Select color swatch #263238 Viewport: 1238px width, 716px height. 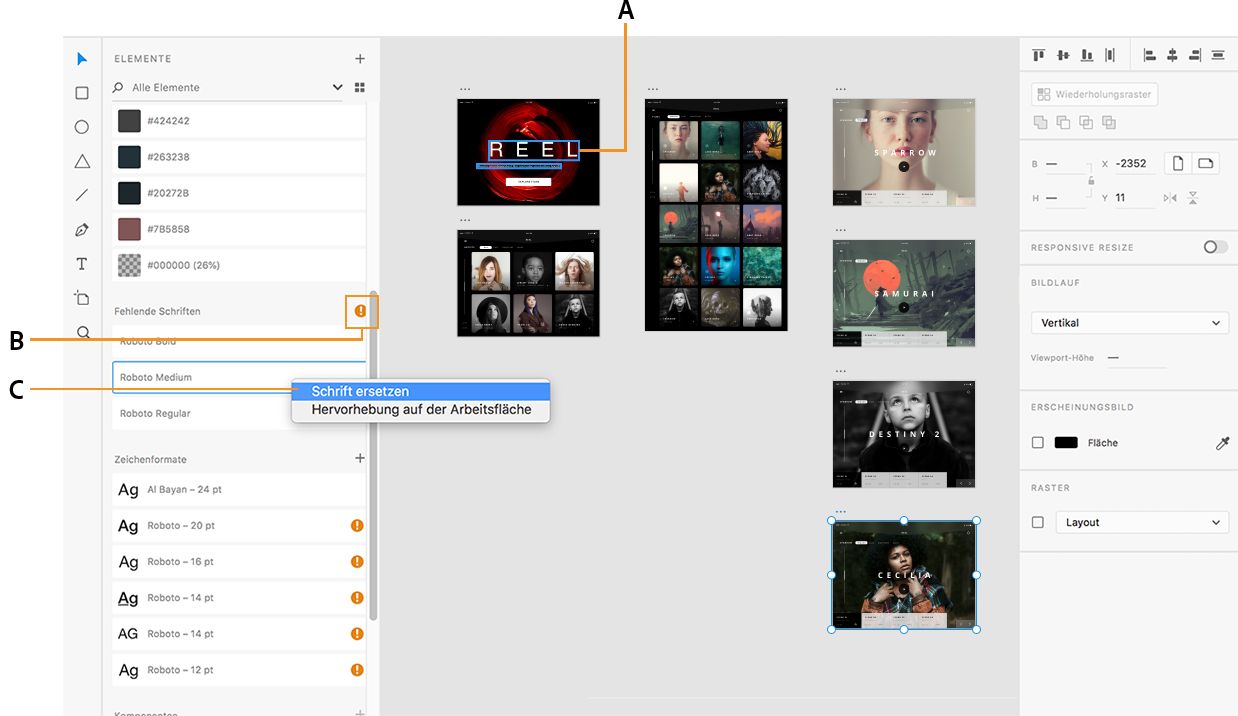point(129,157)
